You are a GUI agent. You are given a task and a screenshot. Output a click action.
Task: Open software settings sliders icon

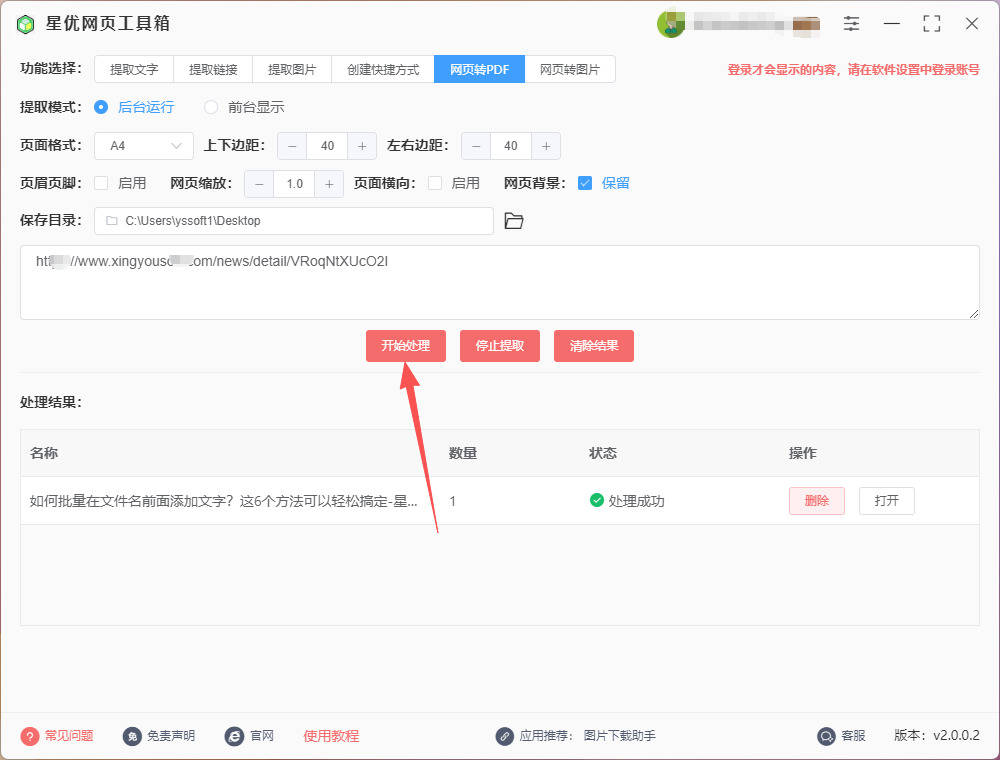click(851, 24)
